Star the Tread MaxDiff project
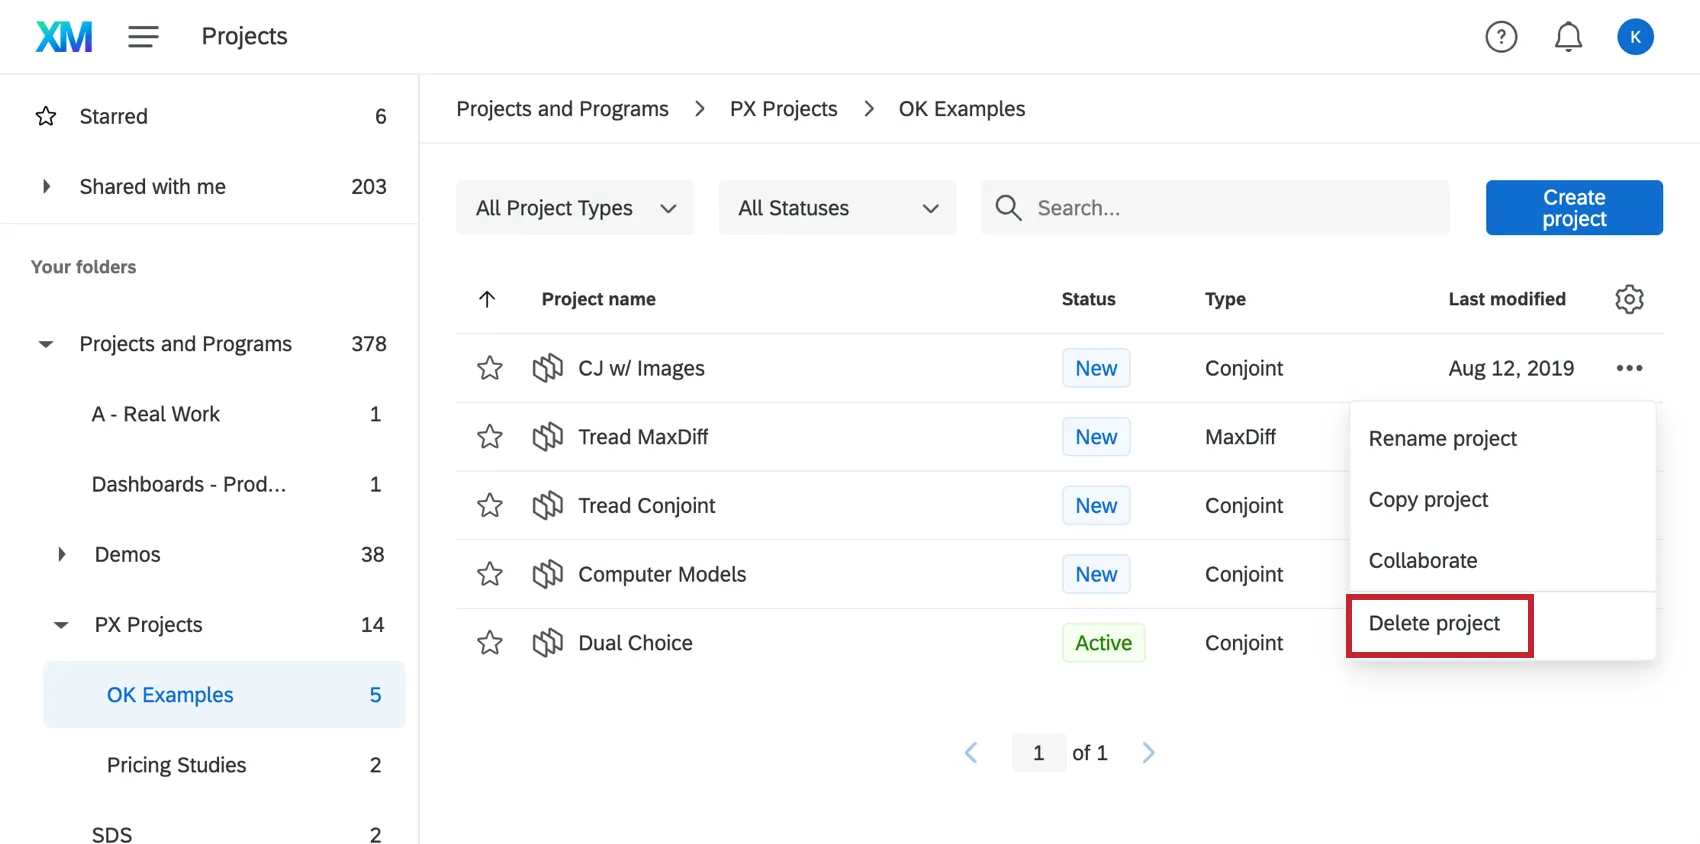 pyautogui.click(x=490, y=437)
